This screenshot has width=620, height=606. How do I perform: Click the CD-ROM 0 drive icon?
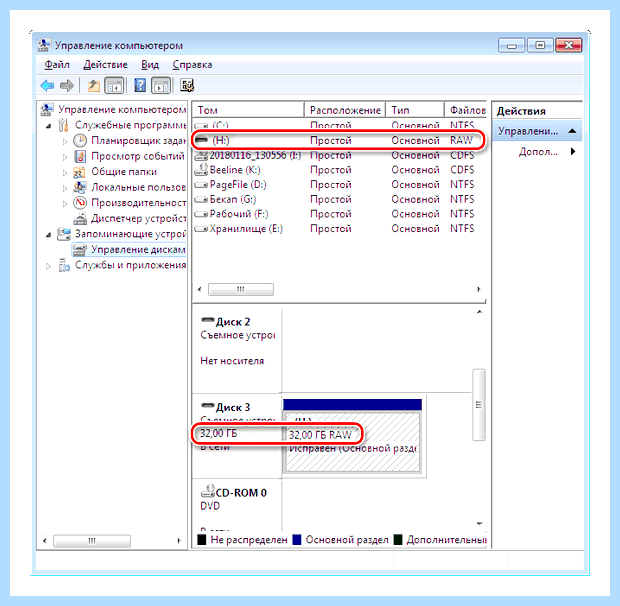coord(208,491)
